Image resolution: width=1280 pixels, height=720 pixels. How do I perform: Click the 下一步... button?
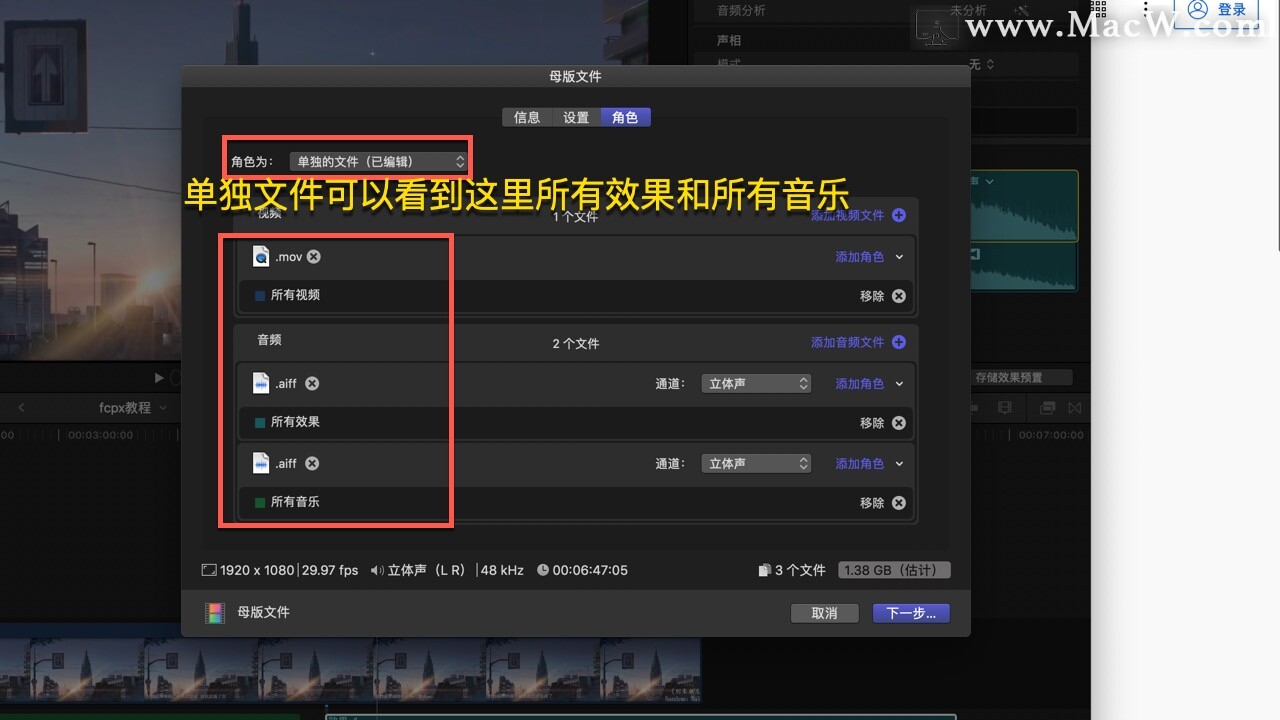[x=911, y=613]
